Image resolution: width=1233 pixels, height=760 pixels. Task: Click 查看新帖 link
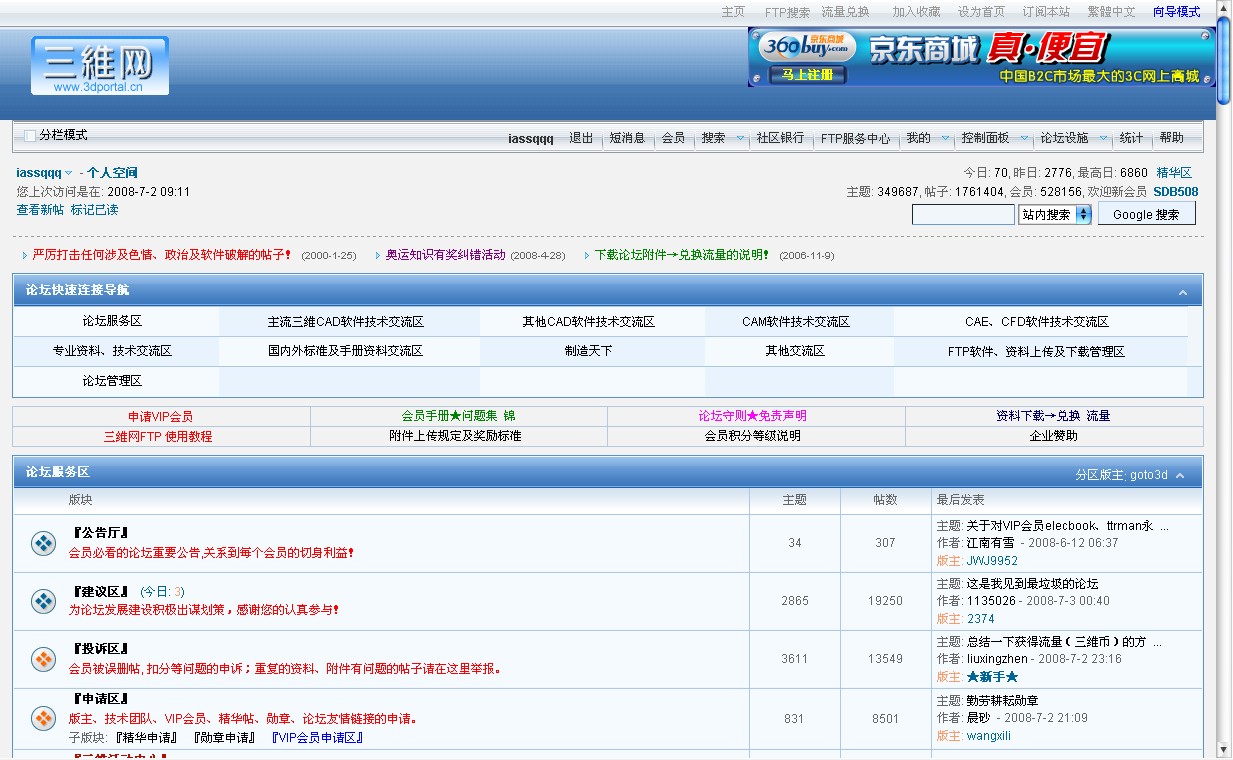[40, 210]
